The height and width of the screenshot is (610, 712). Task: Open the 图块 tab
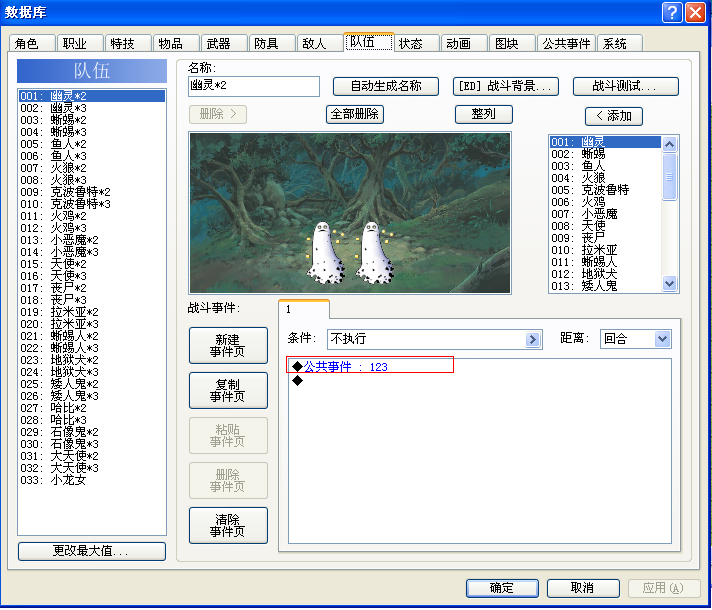[x=513, y=43]
